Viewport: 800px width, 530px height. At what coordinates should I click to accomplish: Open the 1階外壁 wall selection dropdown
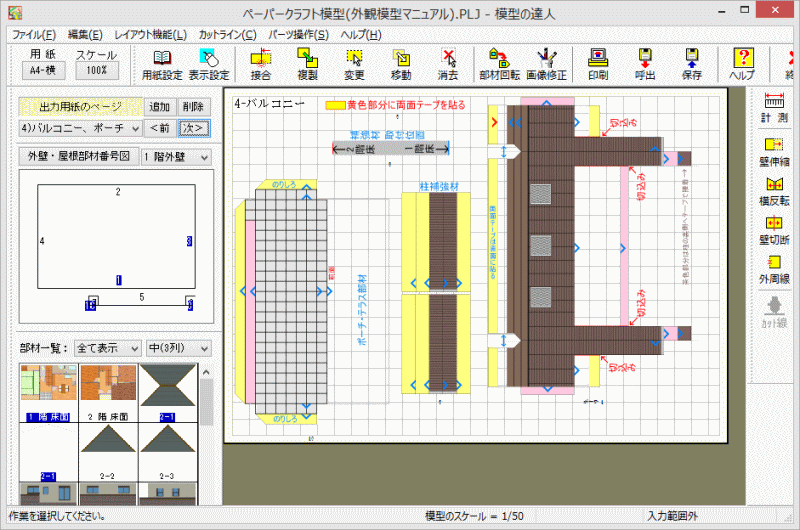204,157
